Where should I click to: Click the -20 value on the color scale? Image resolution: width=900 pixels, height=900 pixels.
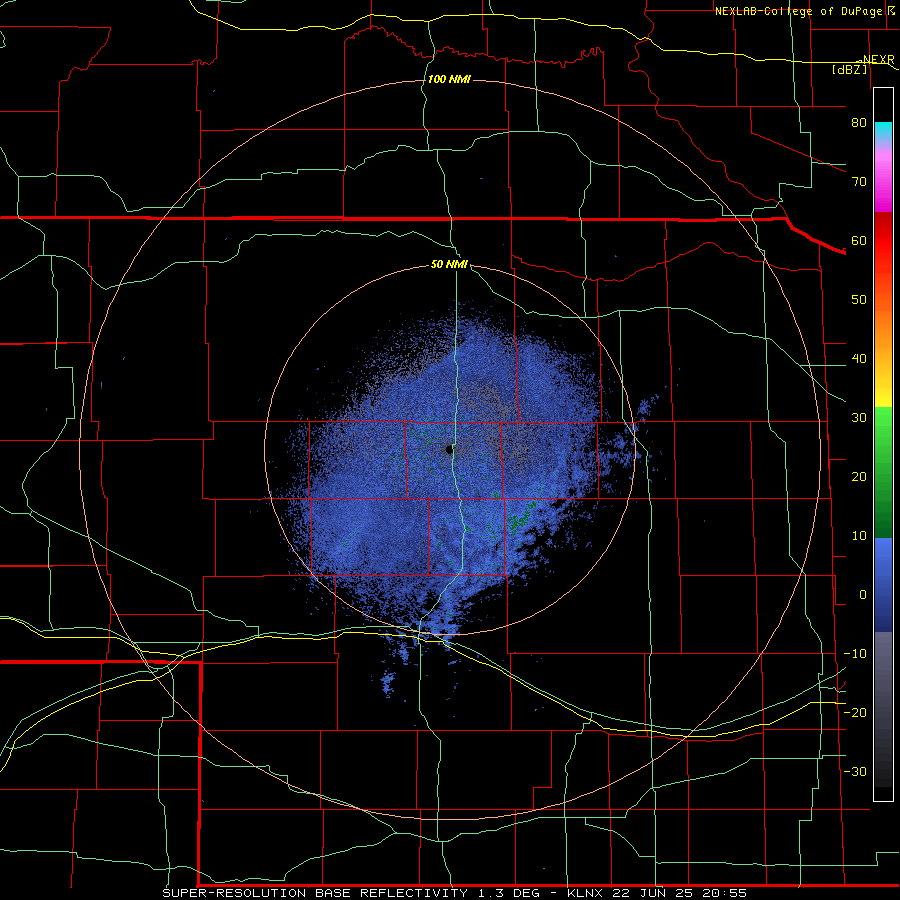(x=855, y=712)
